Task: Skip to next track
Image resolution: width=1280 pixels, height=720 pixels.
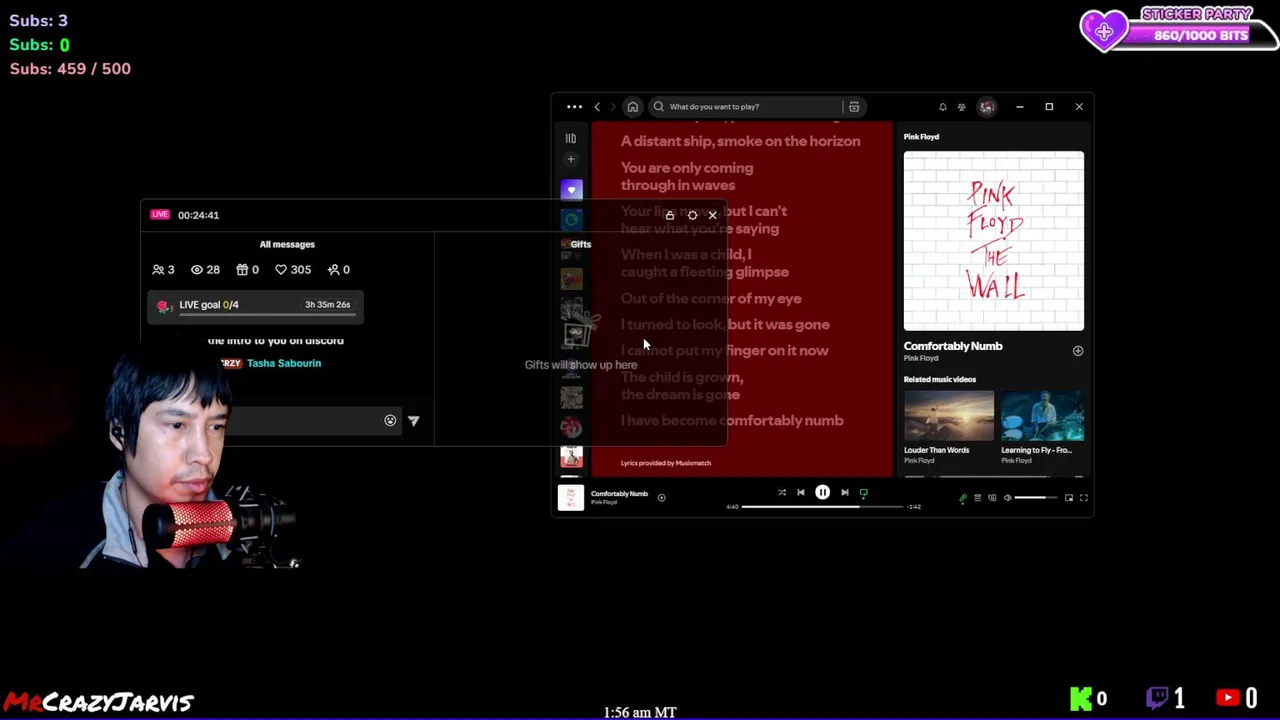Action: click(845, 492)
